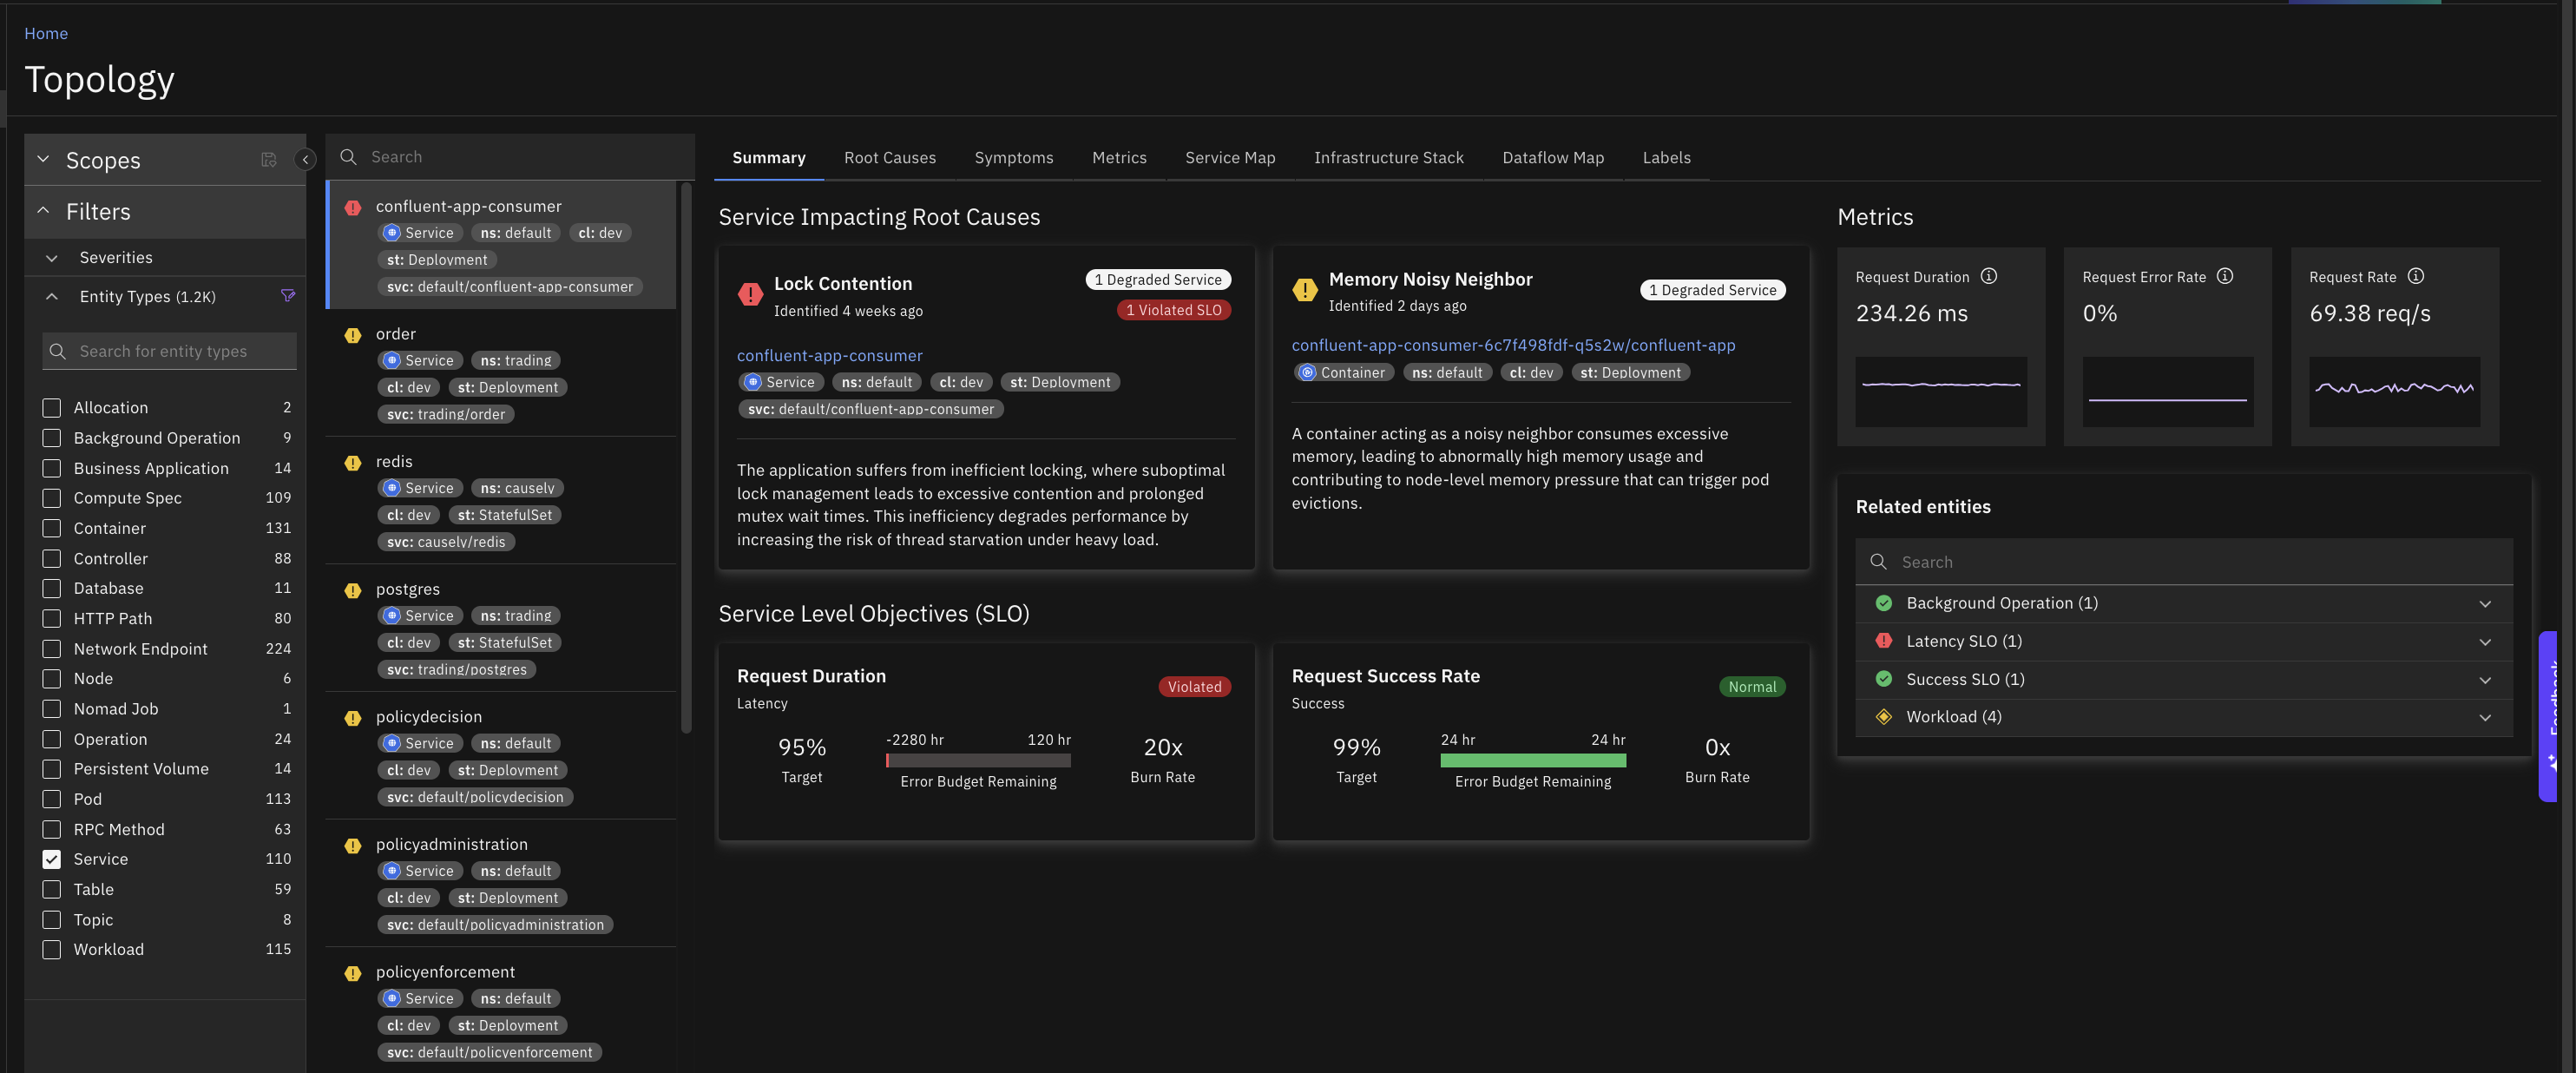This screenshot has width=2576, height=1073.
Task: Open confluent-app-consumer link in Lock Contention
Action: [829, 356]
